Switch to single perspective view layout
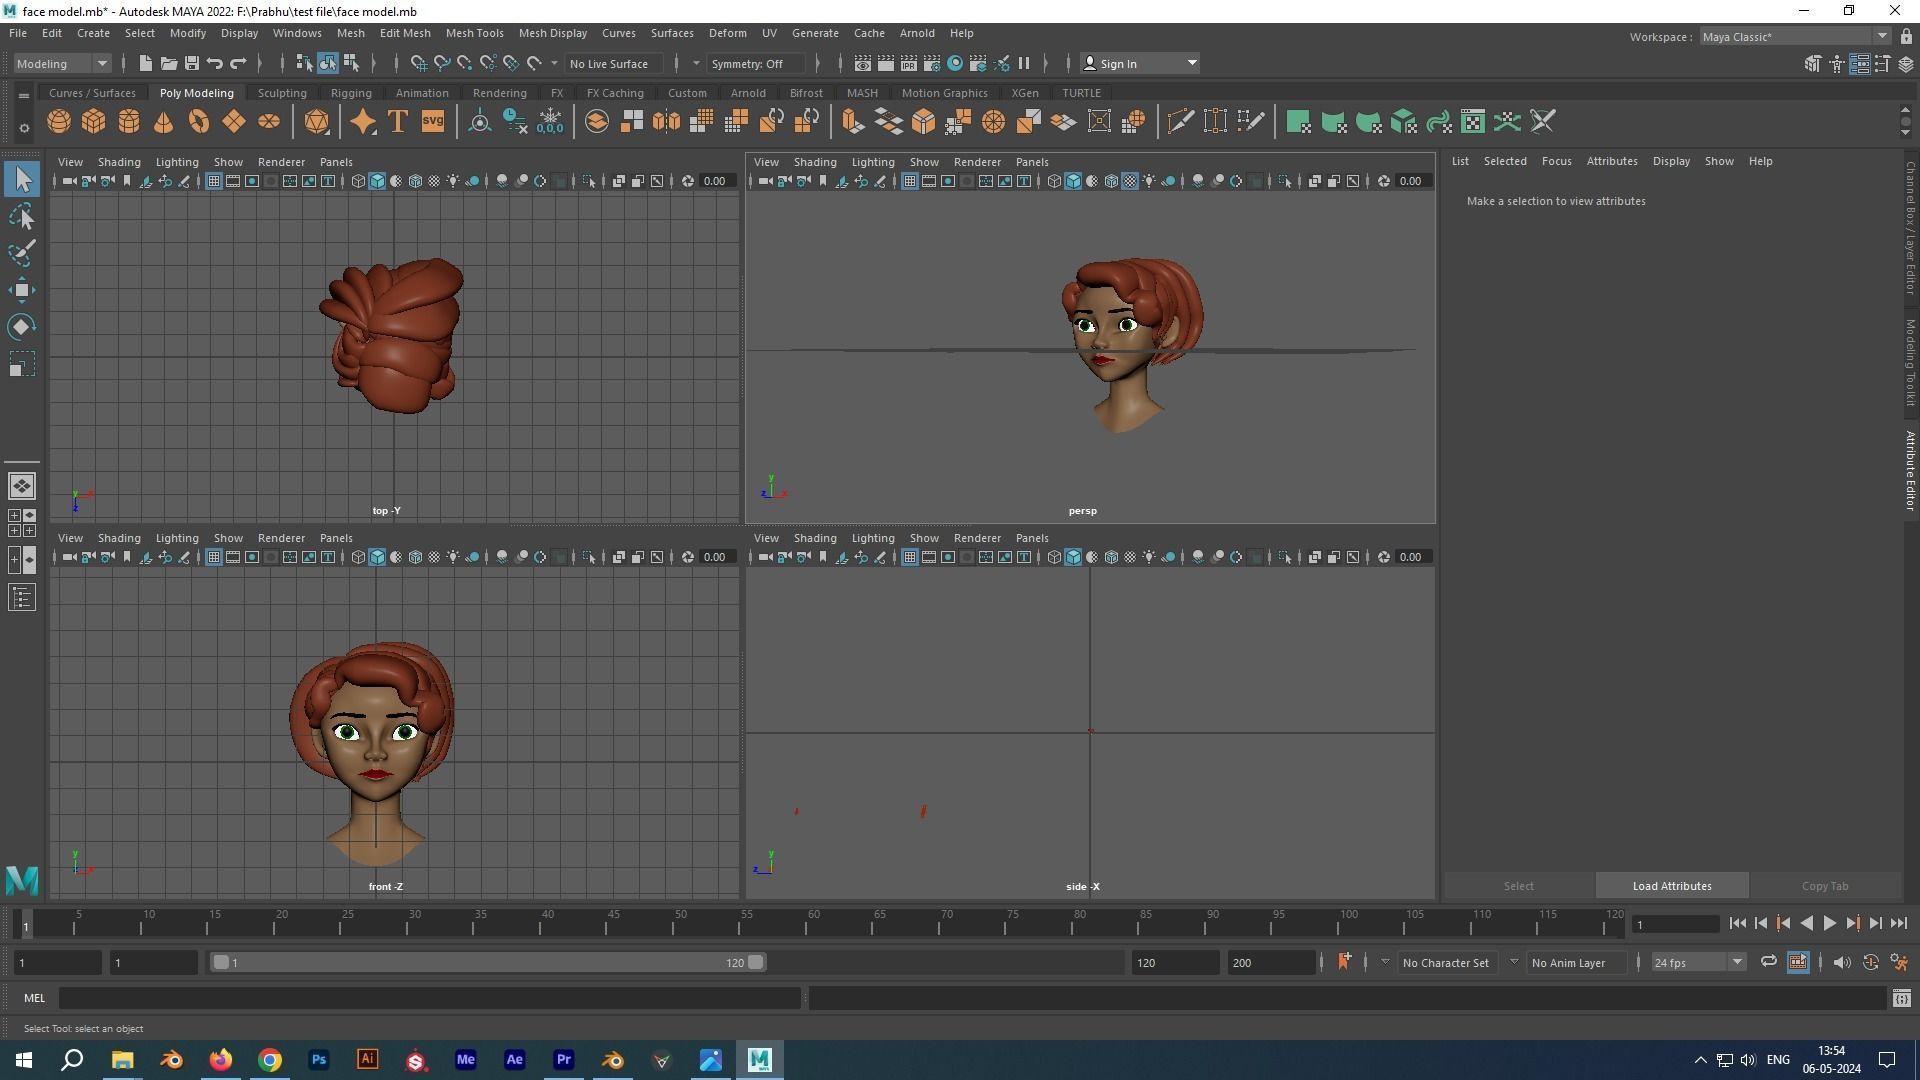 [x=22, y=486]
